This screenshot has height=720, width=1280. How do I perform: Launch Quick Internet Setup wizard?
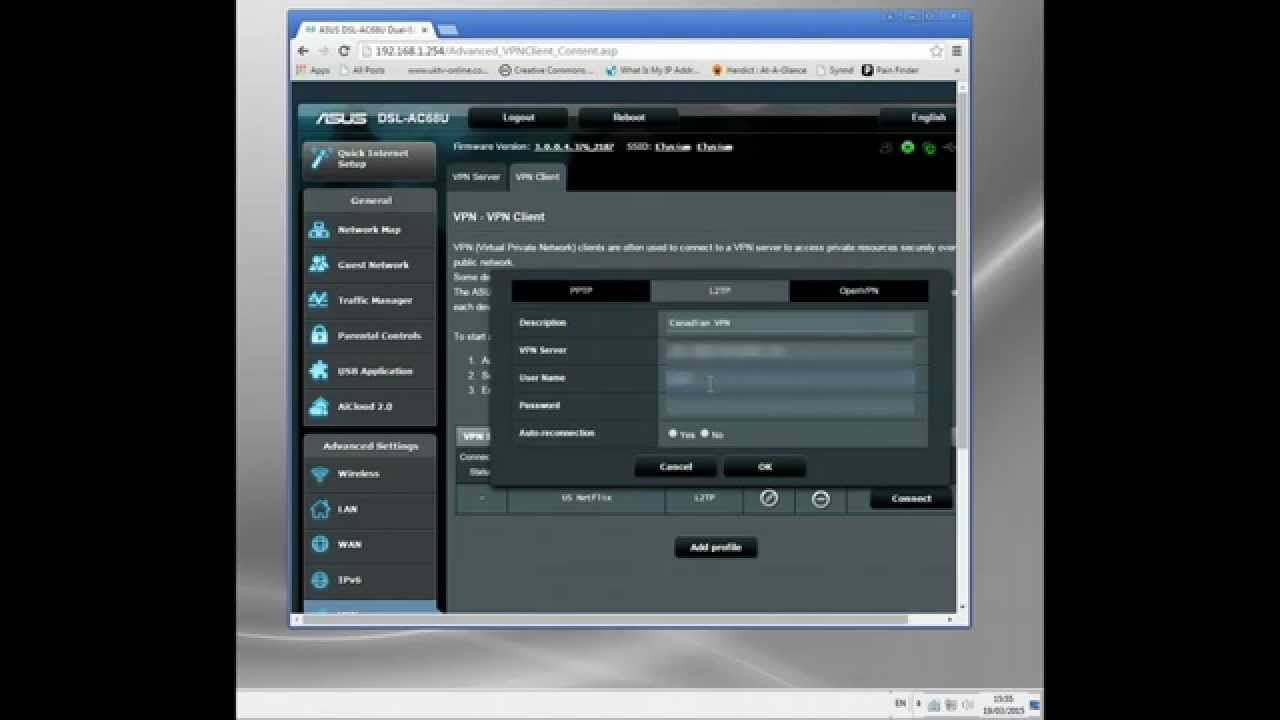(369, 159)
